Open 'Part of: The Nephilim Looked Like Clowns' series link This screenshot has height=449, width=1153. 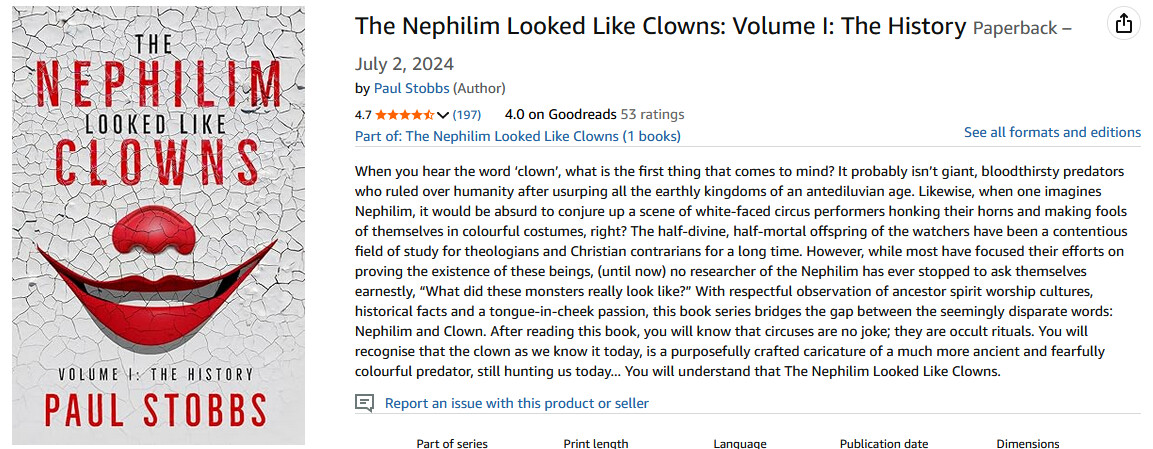pyautogui.click(x=518, y=136)
